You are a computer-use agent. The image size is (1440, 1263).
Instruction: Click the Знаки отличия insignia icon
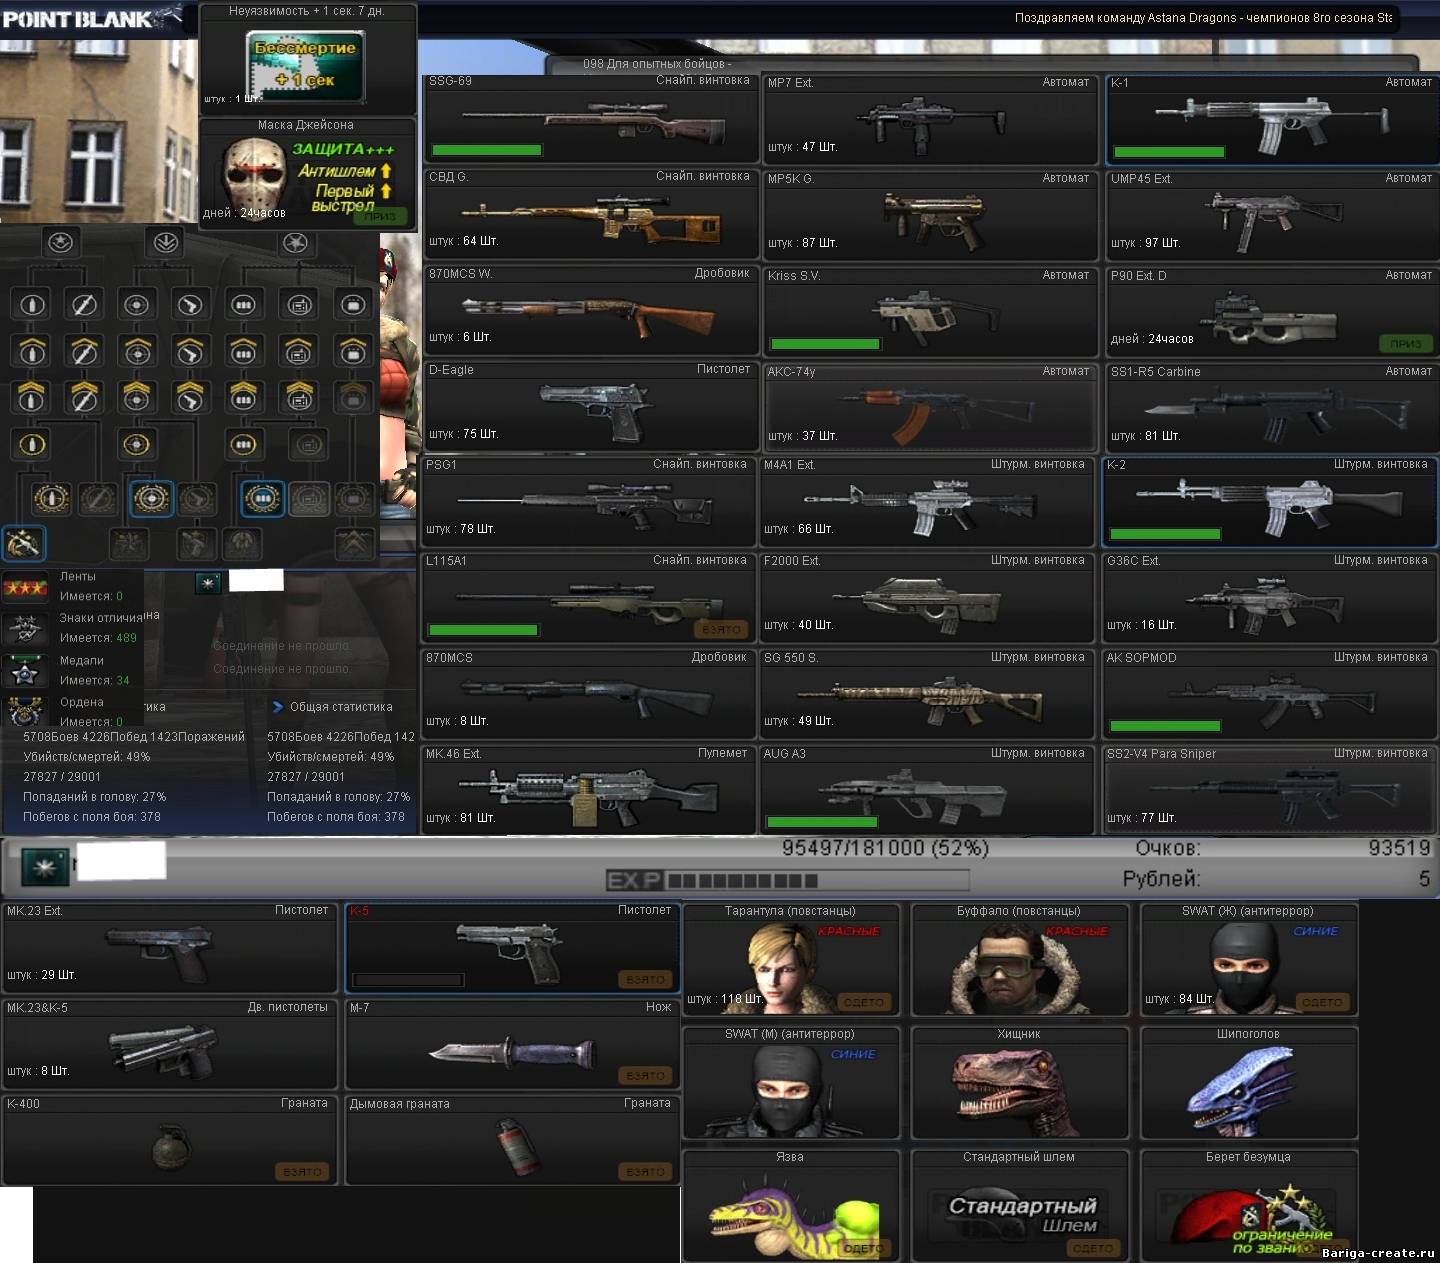point(25,628)
